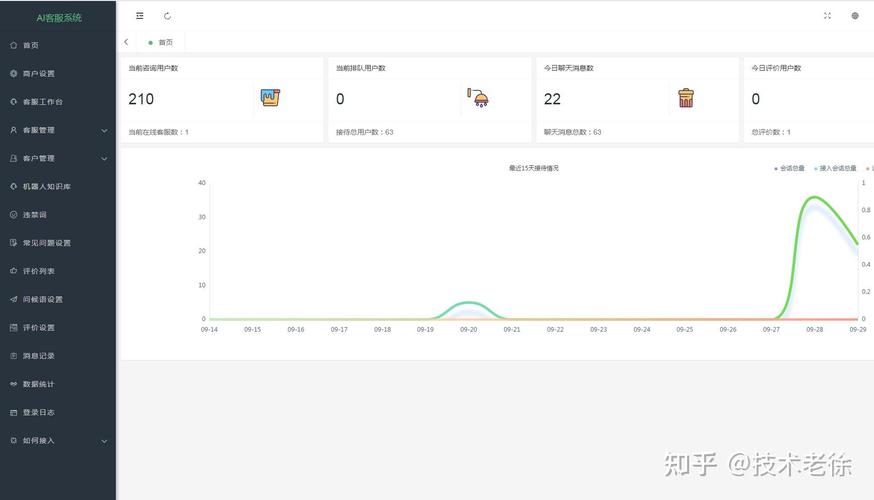
Task: Expand the 如何接入 submenu
Action: click(58, 441)
